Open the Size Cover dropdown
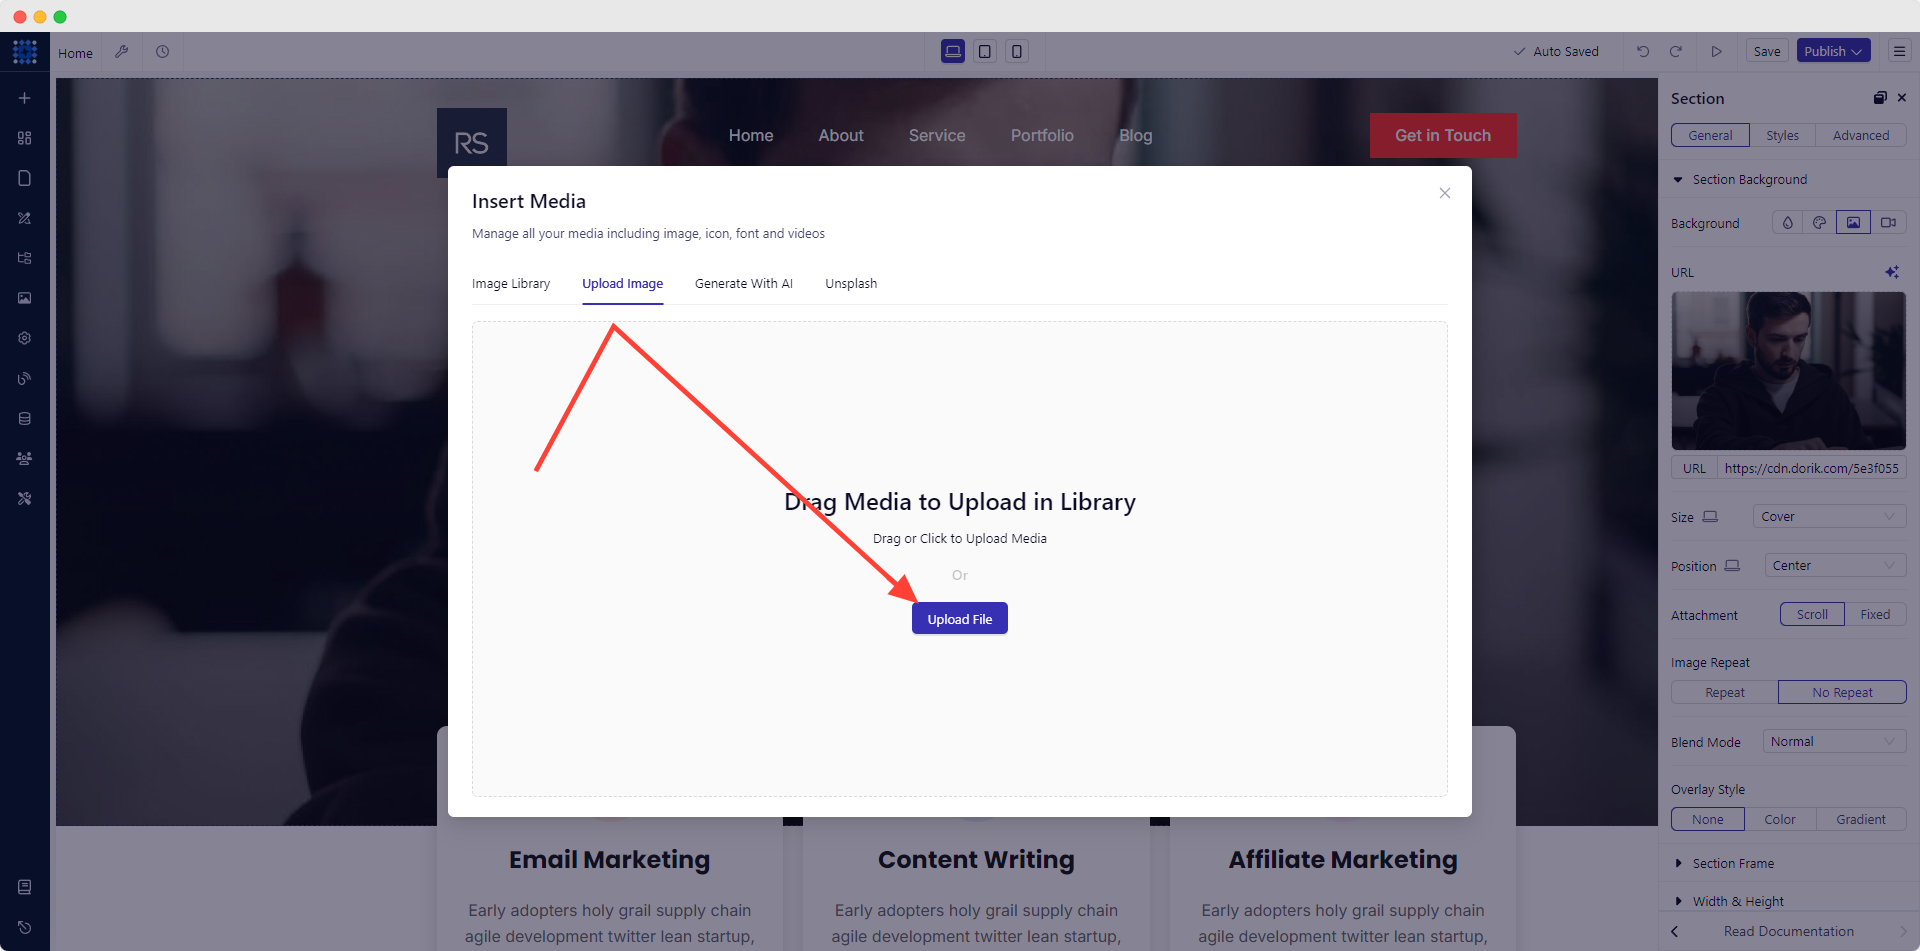The width and height of the screenshot is (1920, 951). [x=1829, y=517]
